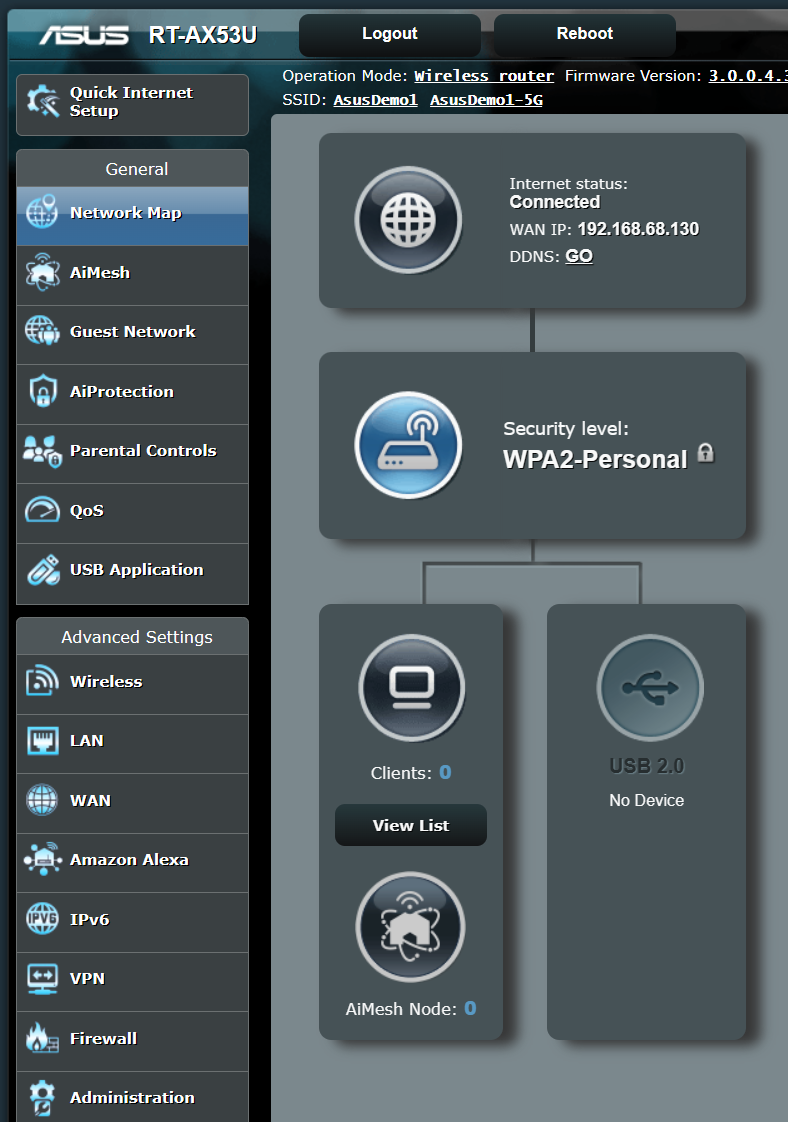Image resolution: width=788 pixels, height=1122 pixels.
Task: Click the WAN IP 192.168.68.130
Action: pos(638,229)
